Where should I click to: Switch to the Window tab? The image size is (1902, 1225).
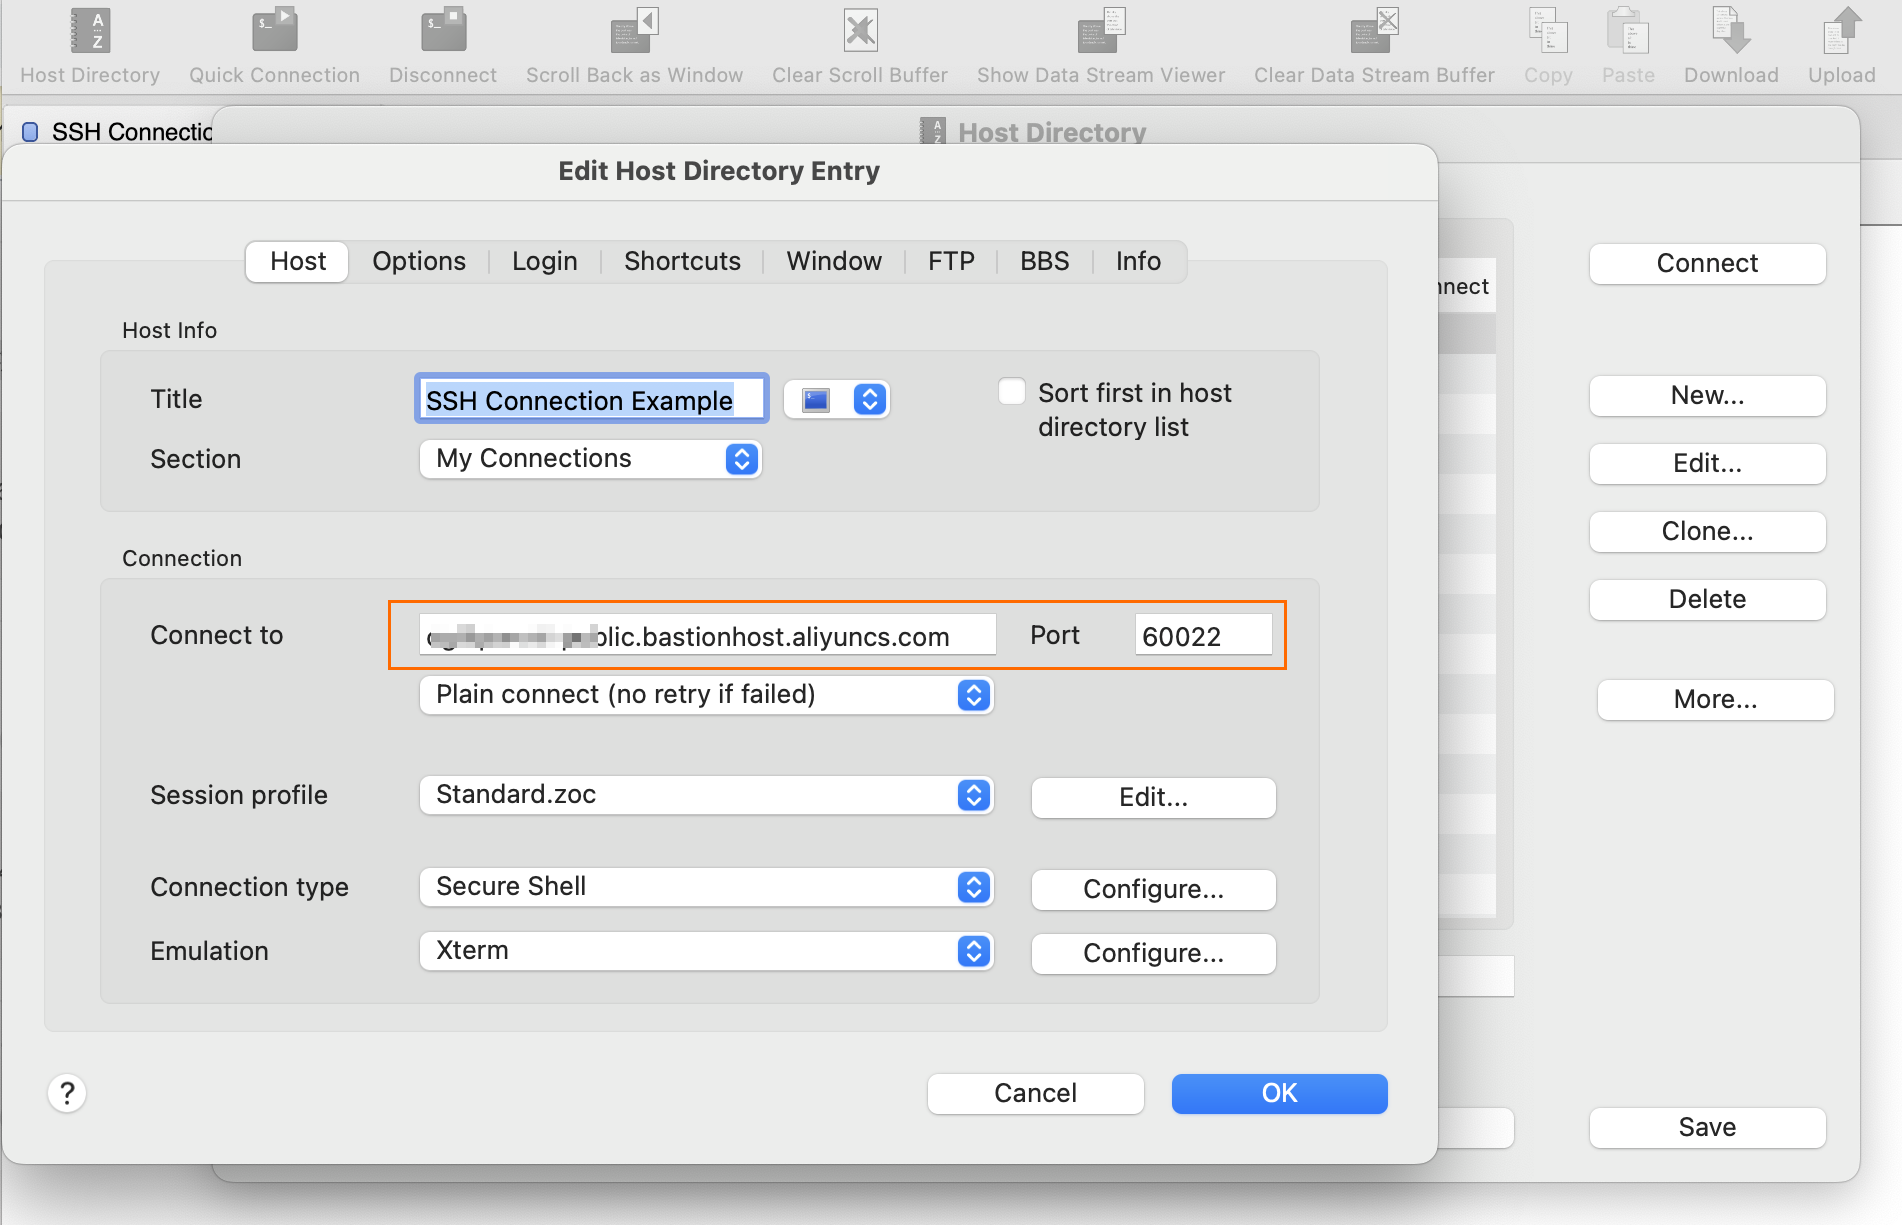pyautogui.click(x=834, y=262)
